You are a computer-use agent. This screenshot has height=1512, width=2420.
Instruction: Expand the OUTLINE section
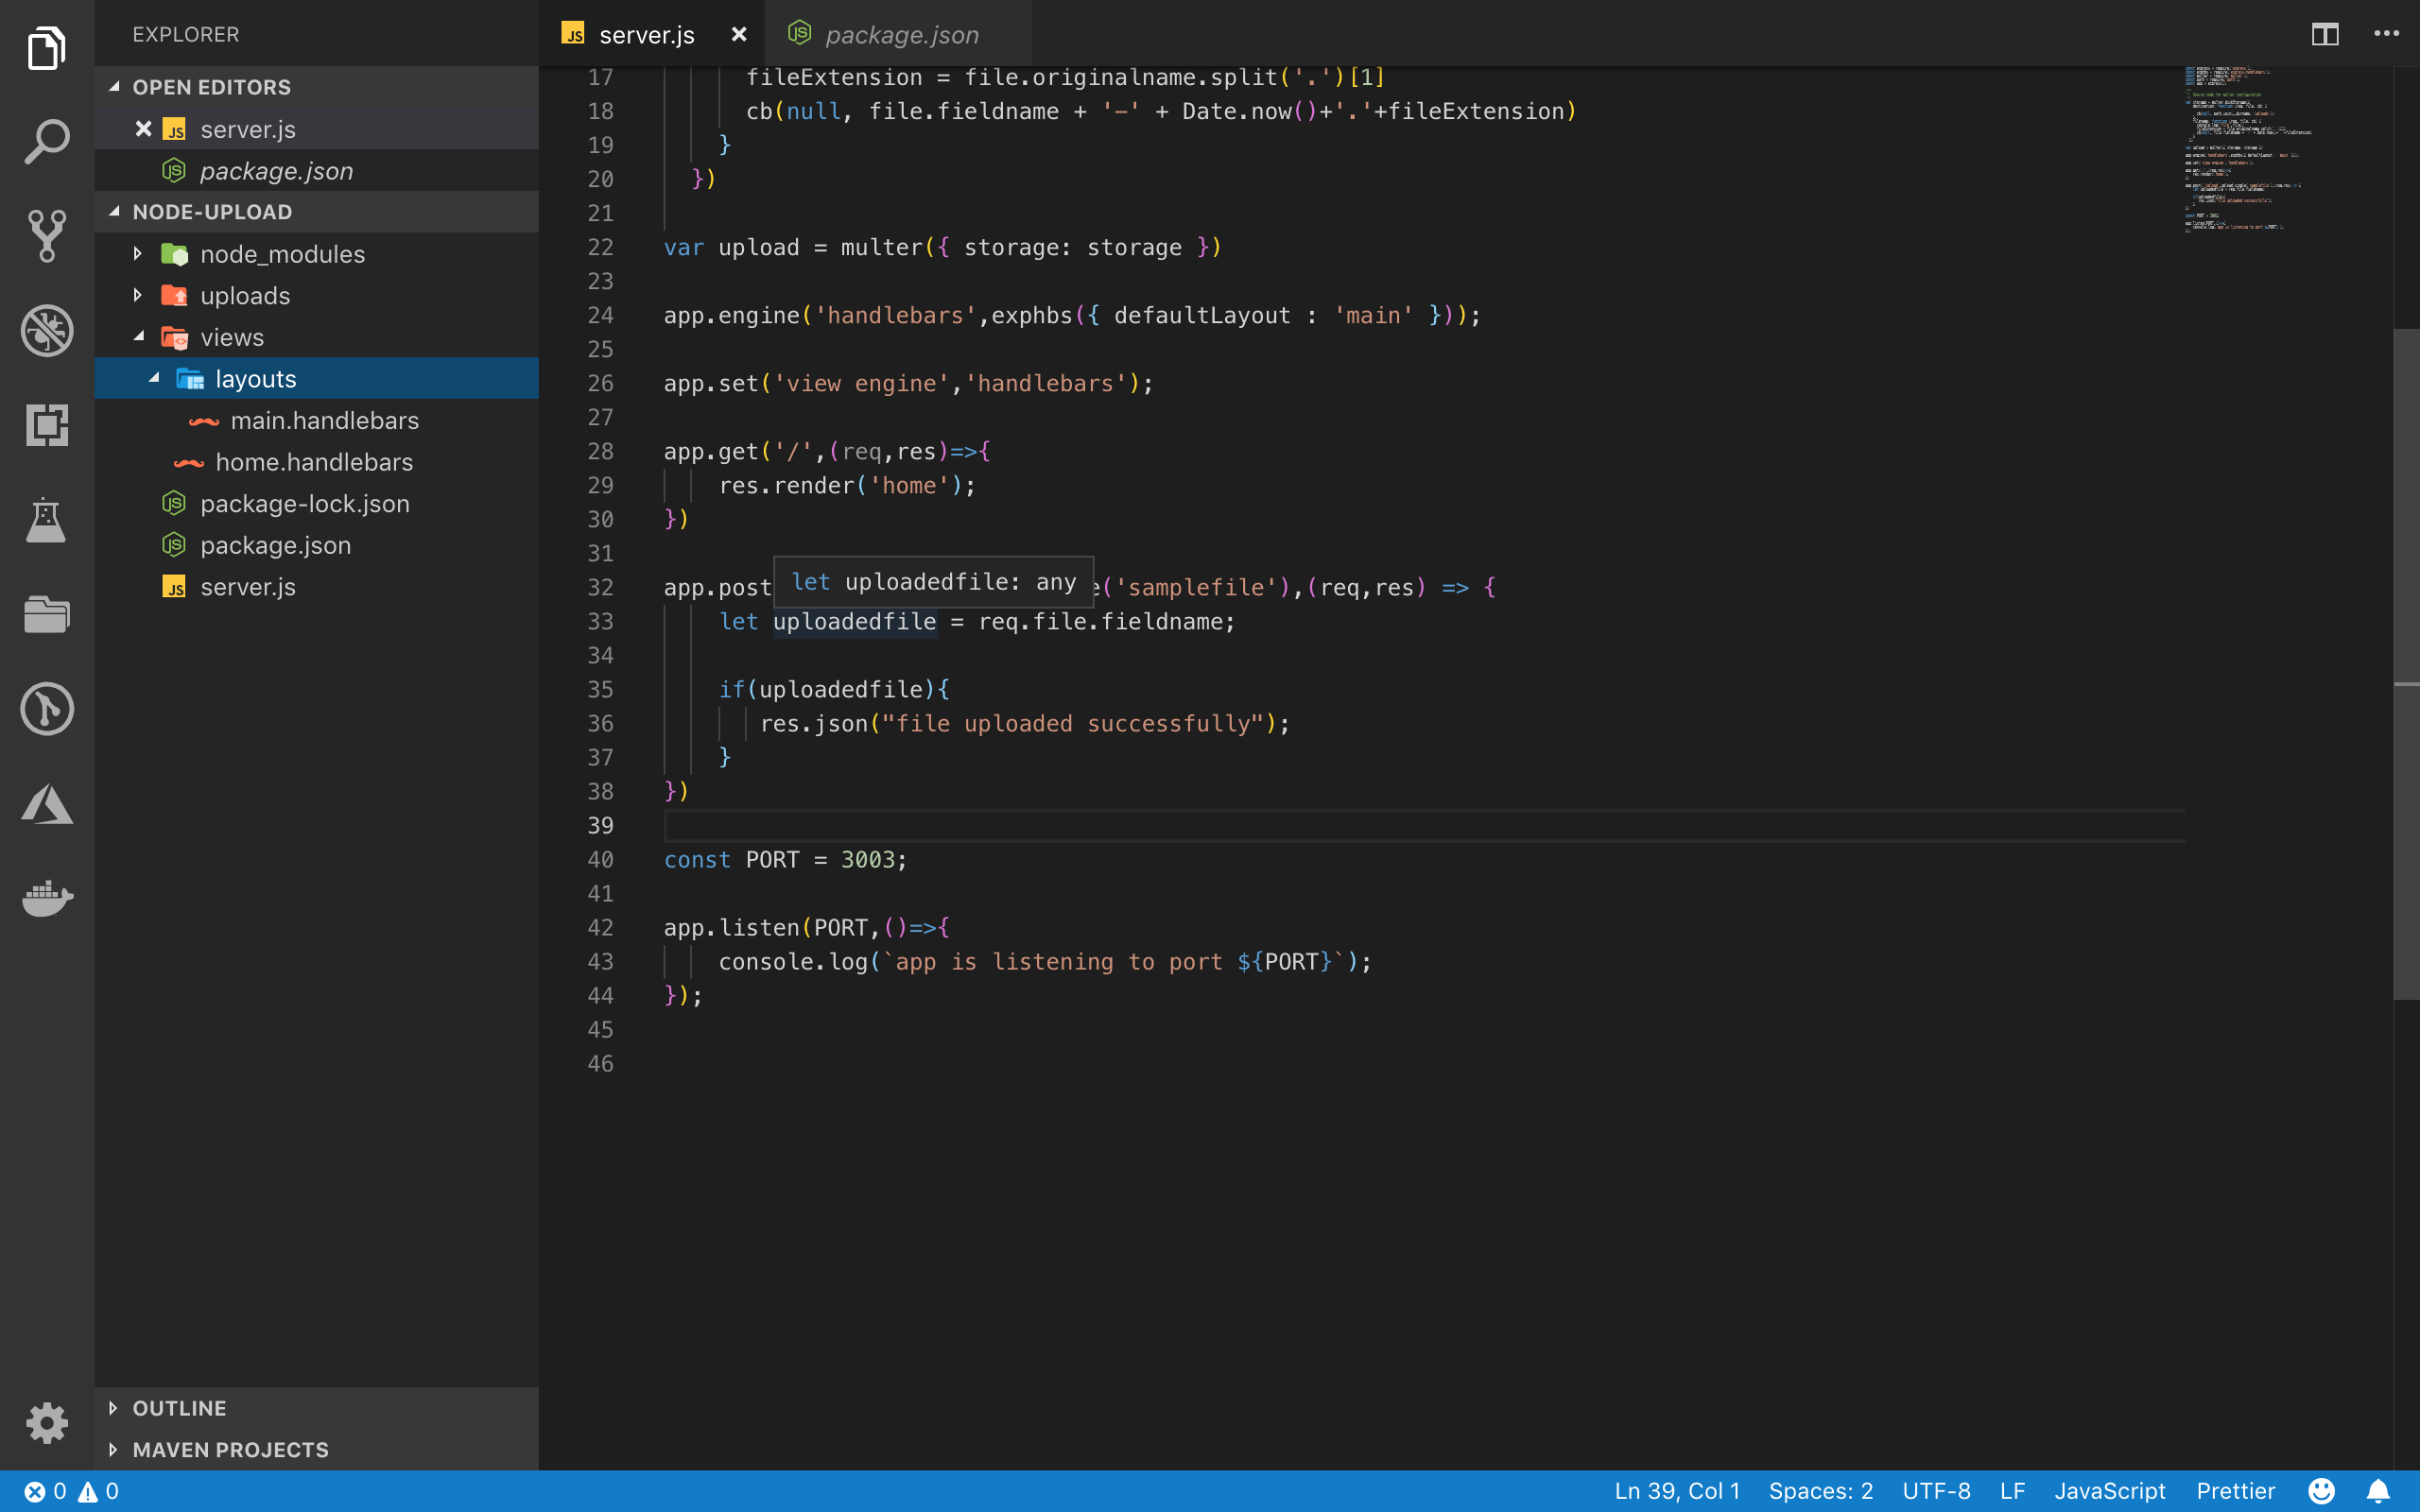point(179,1408)
